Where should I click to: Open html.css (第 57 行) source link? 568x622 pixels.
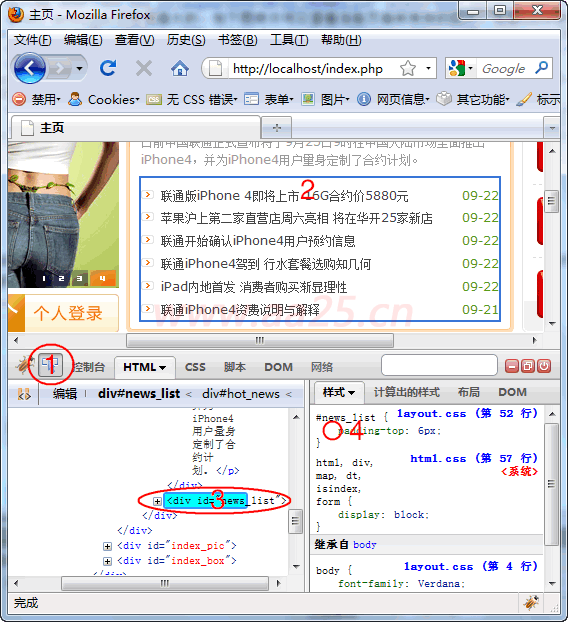click(474, 459)
